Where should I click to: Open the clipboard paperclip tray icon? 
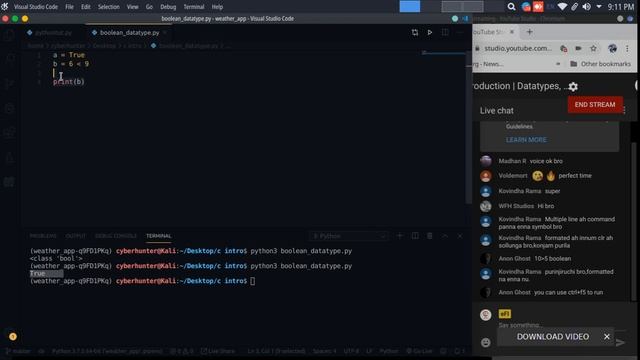click(x=575, y=7)
